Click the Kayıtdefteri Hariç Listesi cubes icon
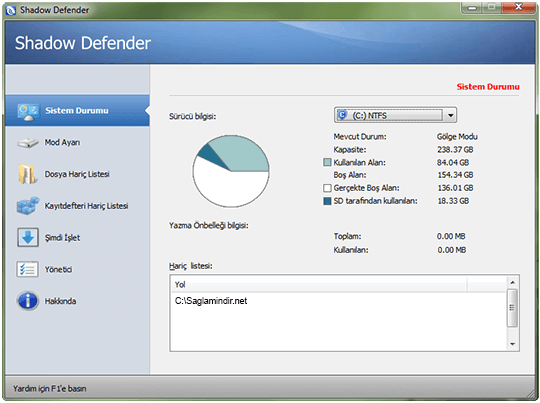 [28, 206]
